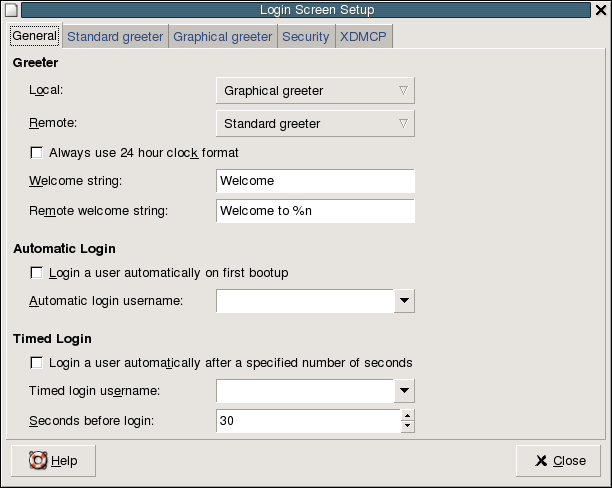
Task: Switch to the Standard greeter tab
Action: coord(115,37)
